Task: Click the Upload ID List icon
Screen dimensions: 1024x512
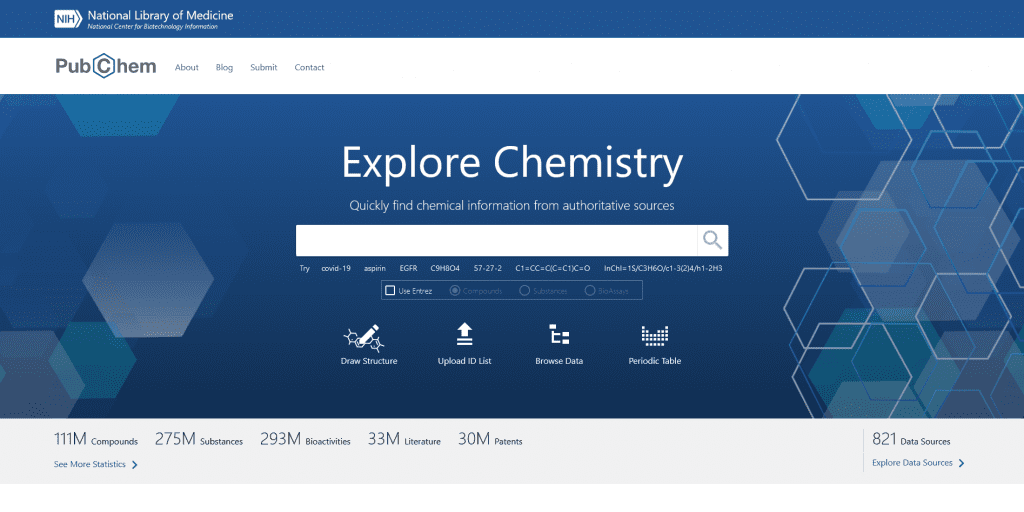Action: (464, 334)
